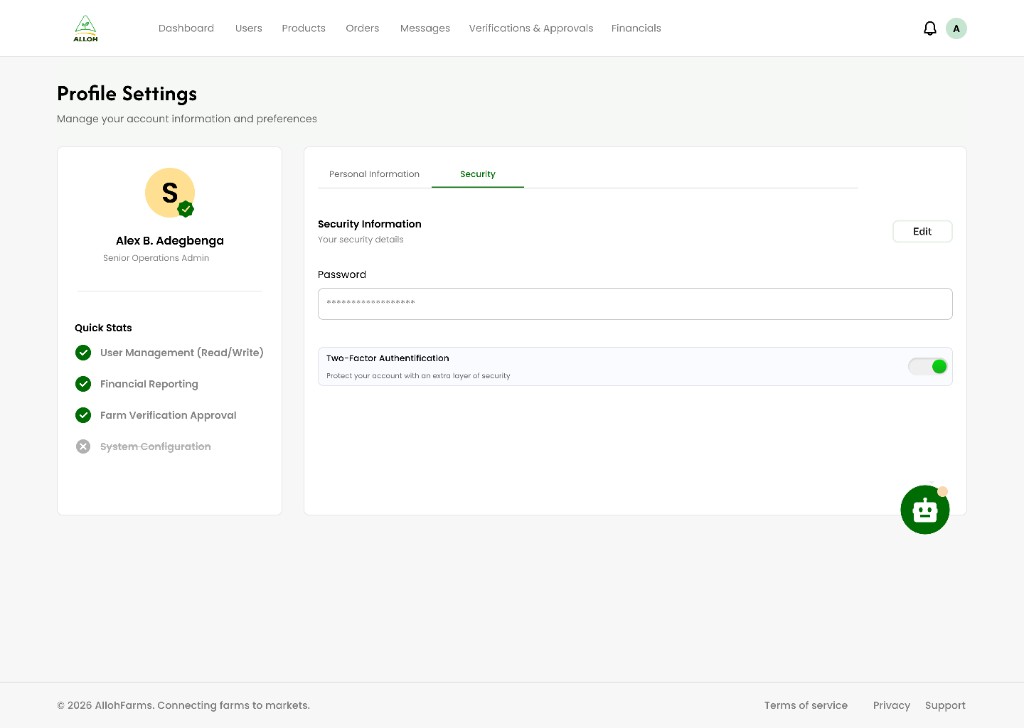Go to Dashboard in the top navigation
This screenshot has height=728, width=1024.
pos(186,28)
